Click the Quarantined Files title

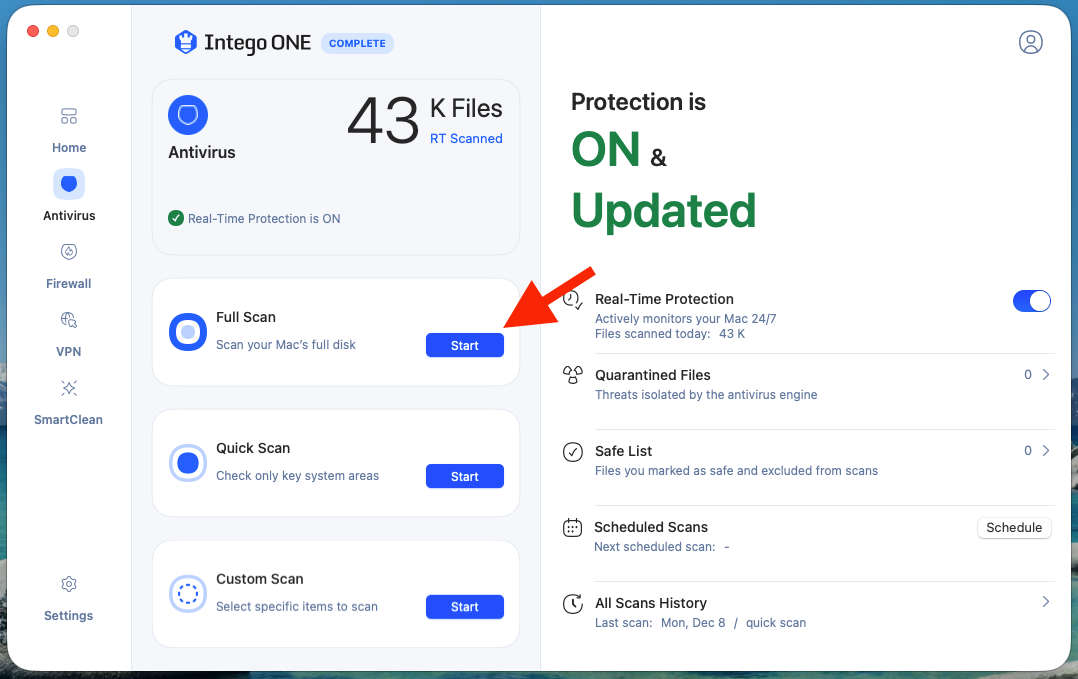tap(652, 375)
